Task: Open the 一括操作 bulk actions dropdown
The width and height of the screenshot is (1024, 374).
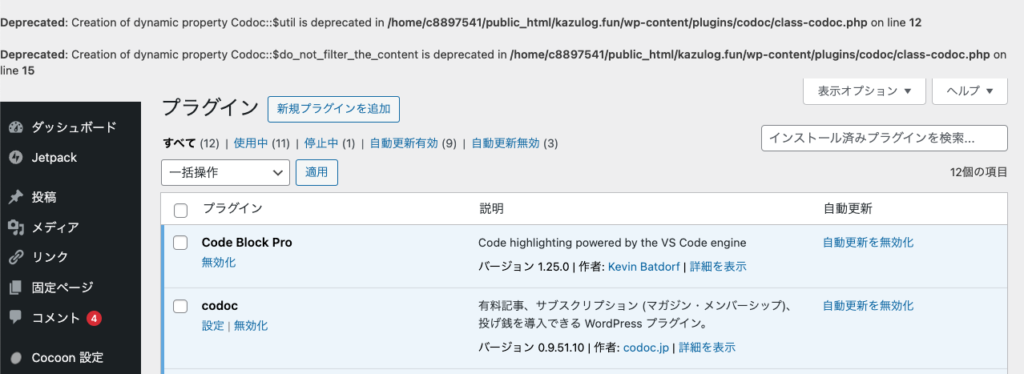Action: click(225, 172)
